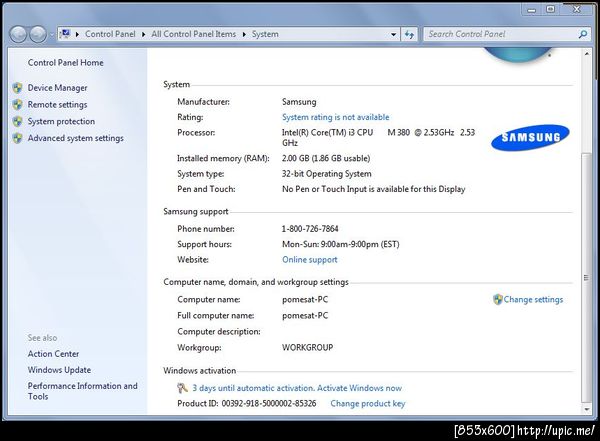Click shield icon beside Remote settings
The width and height of the screenshot is (600, 441).
pyautogui.click(x=17, y=104)
